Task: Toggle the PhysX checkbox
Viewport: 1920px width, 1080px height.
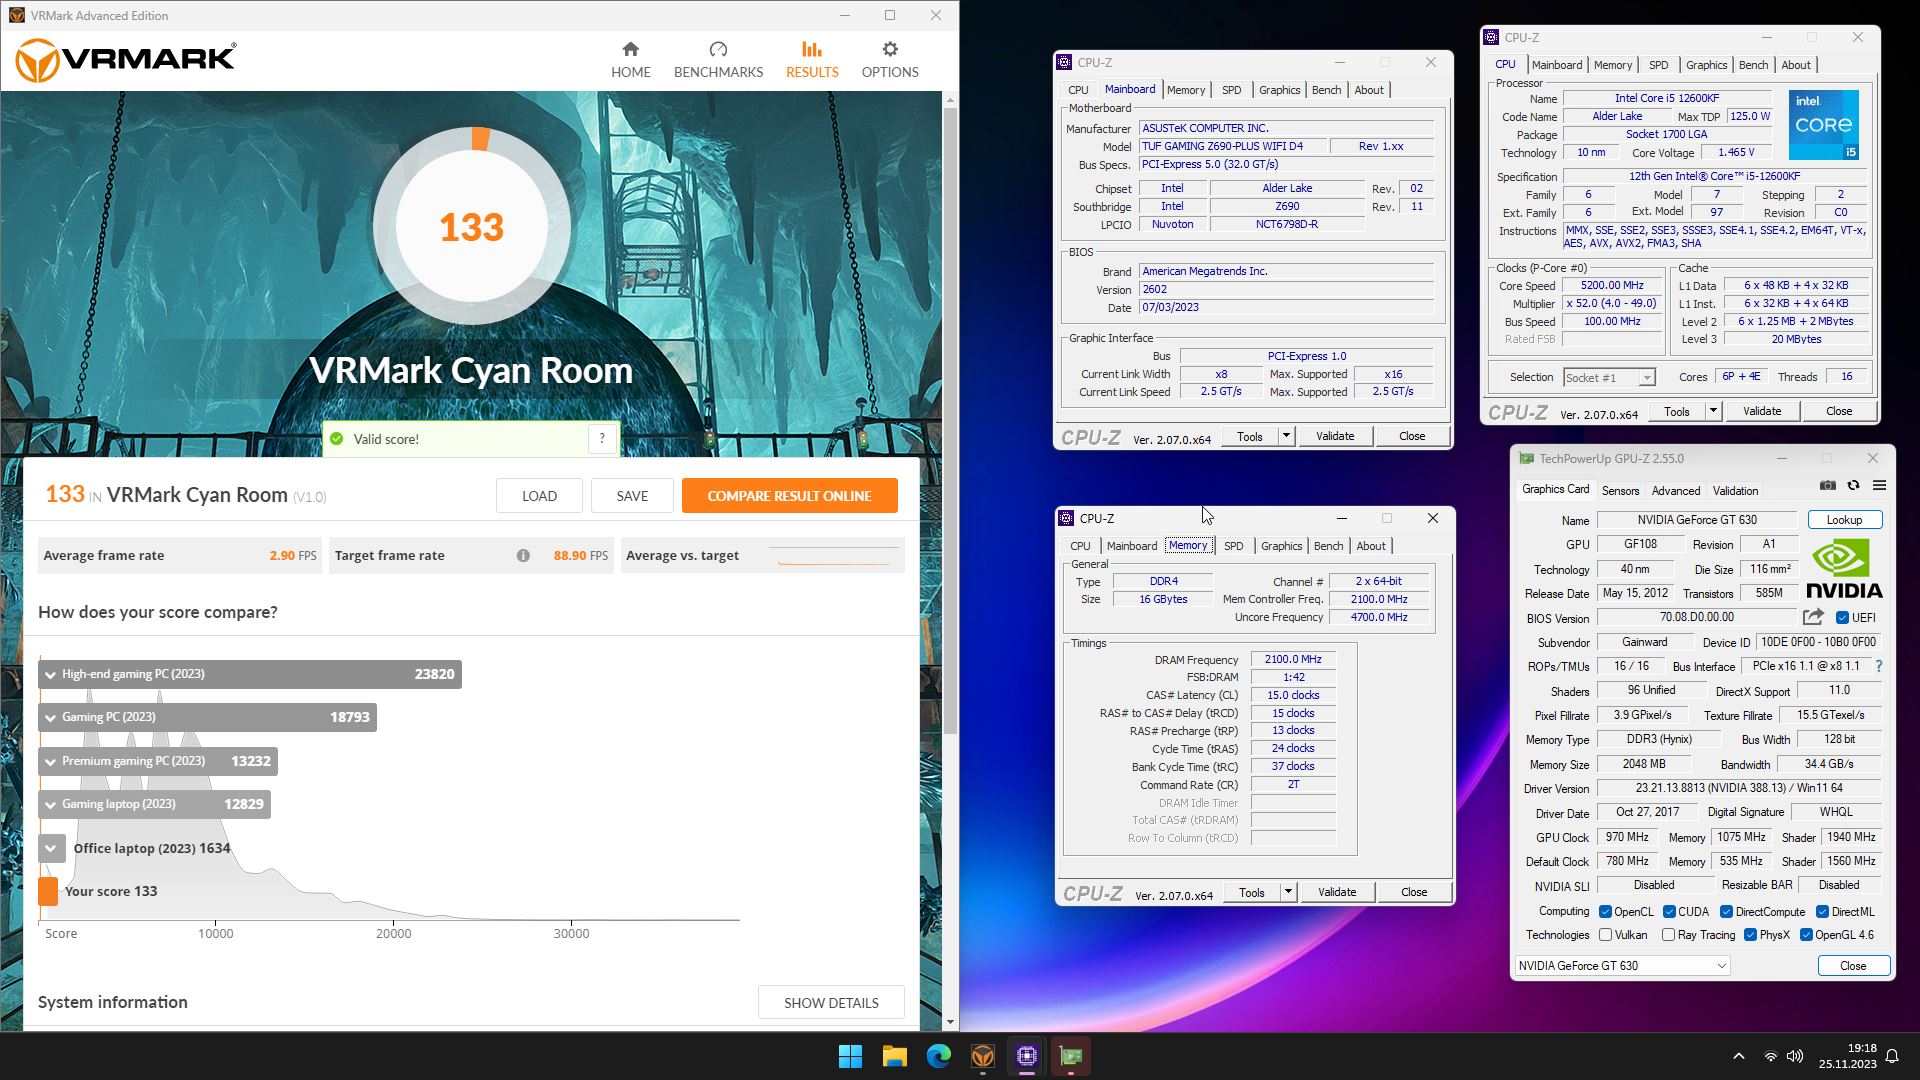Action: [x=1750, y=935]
